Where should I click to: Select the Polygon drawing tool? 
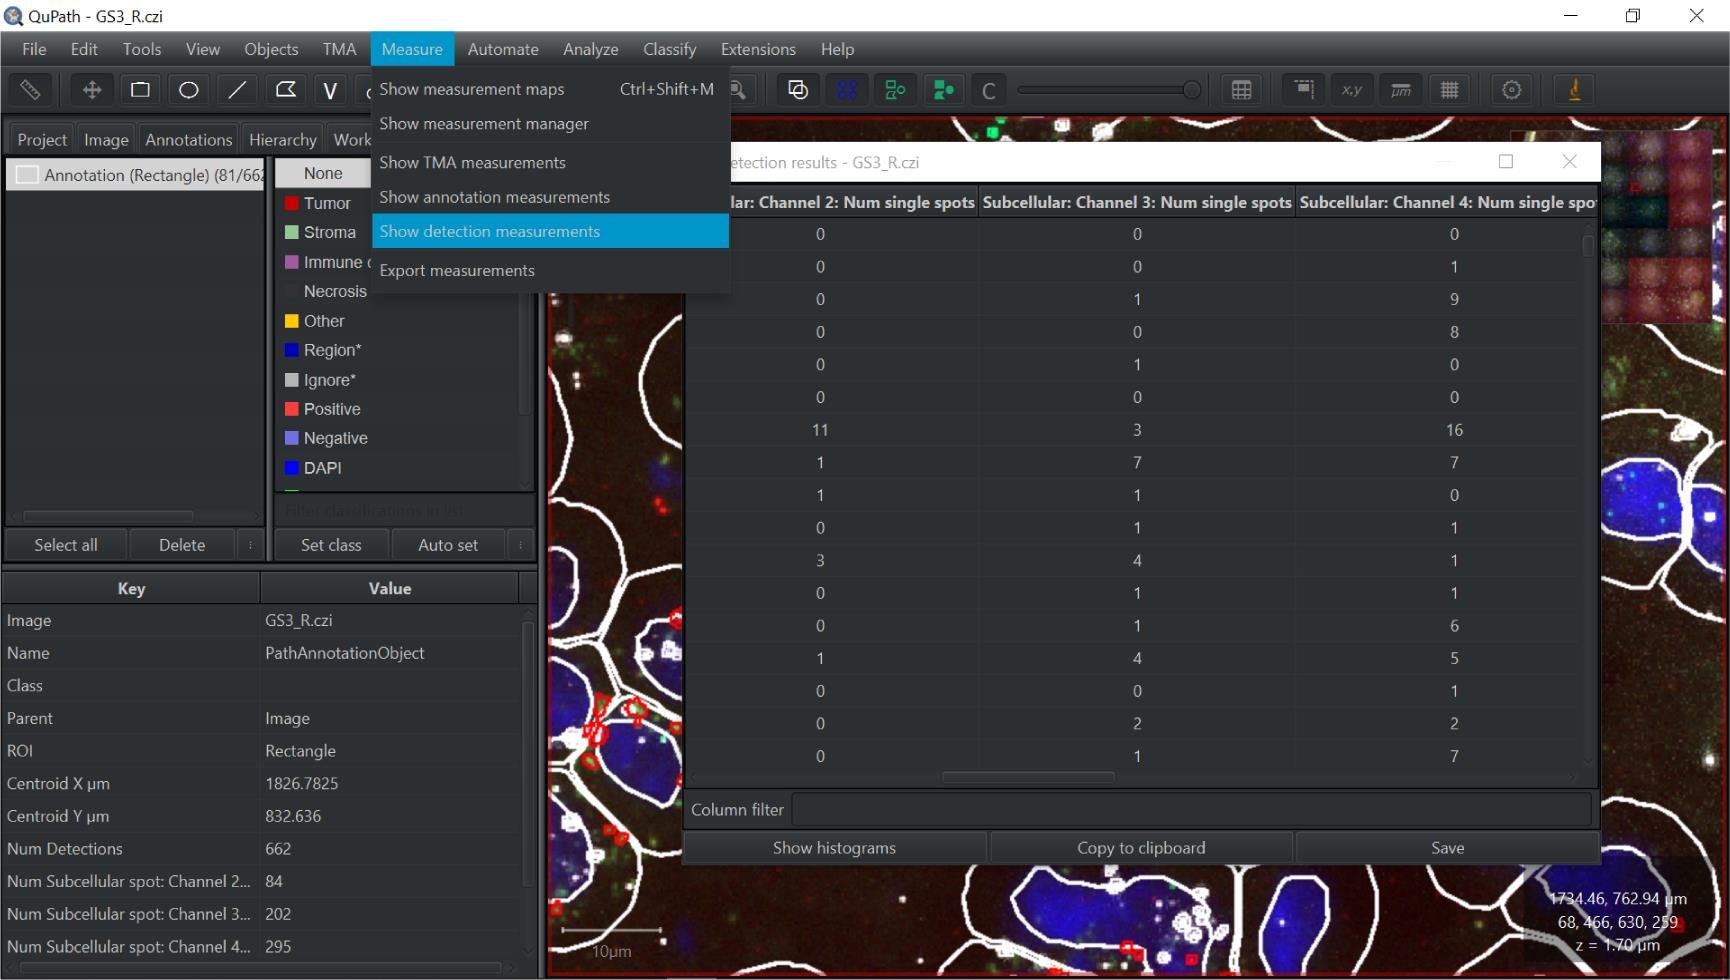(285, 90)
